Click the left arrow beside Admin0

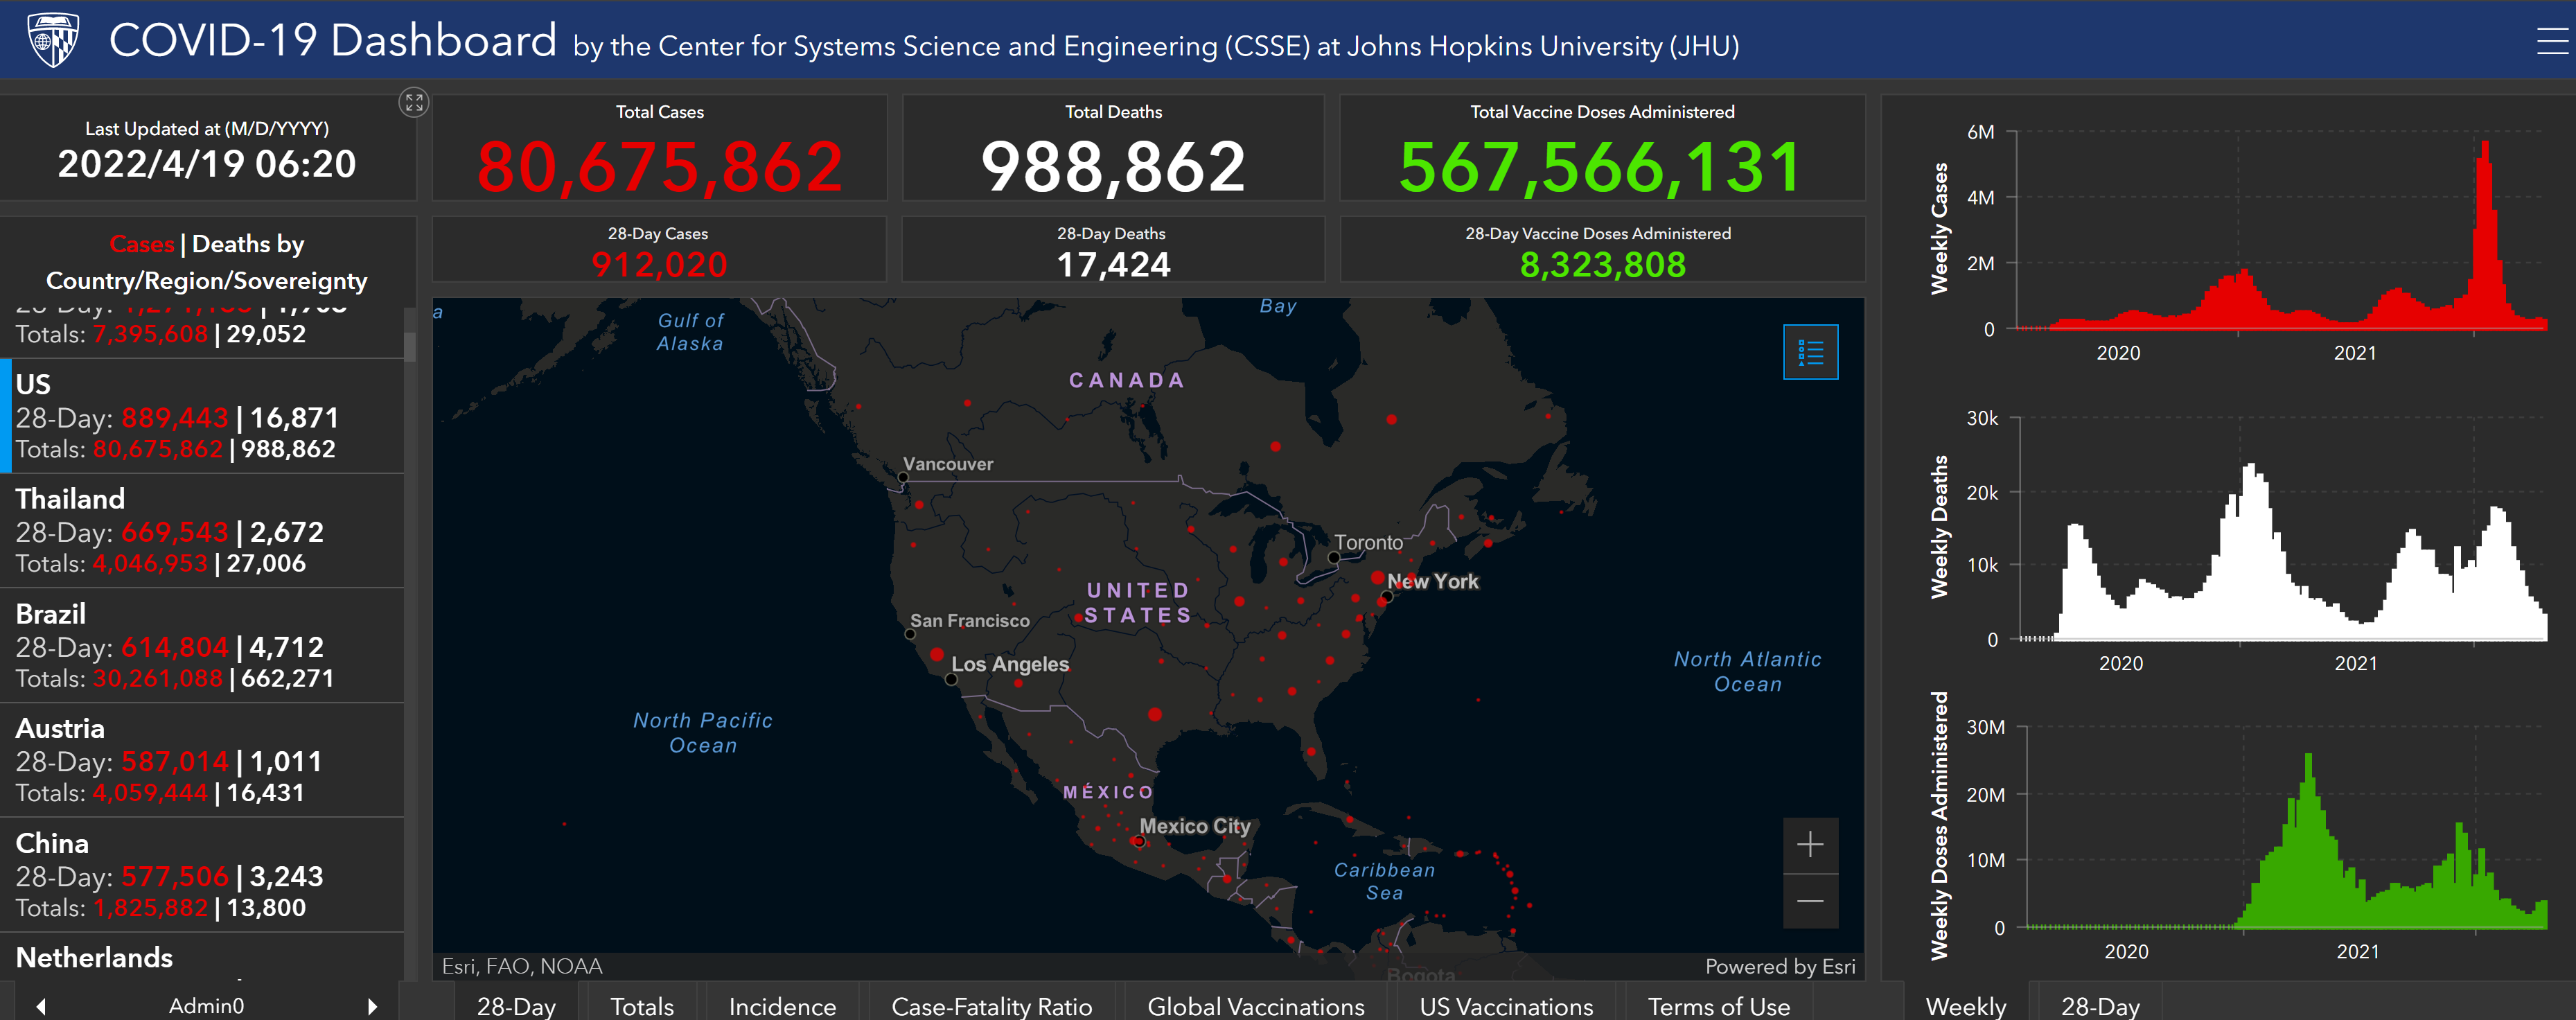pos(41,1006)
